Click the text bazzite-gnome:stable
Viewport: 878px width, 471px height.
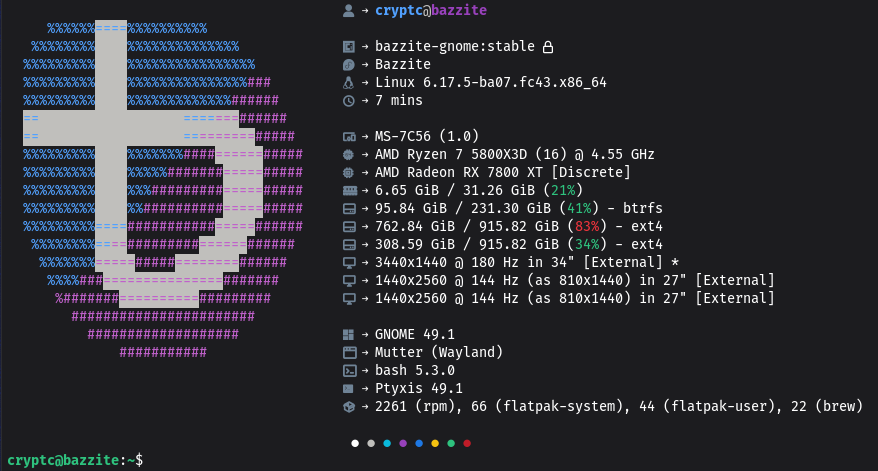pyautogui.click(x=455, y=46)
